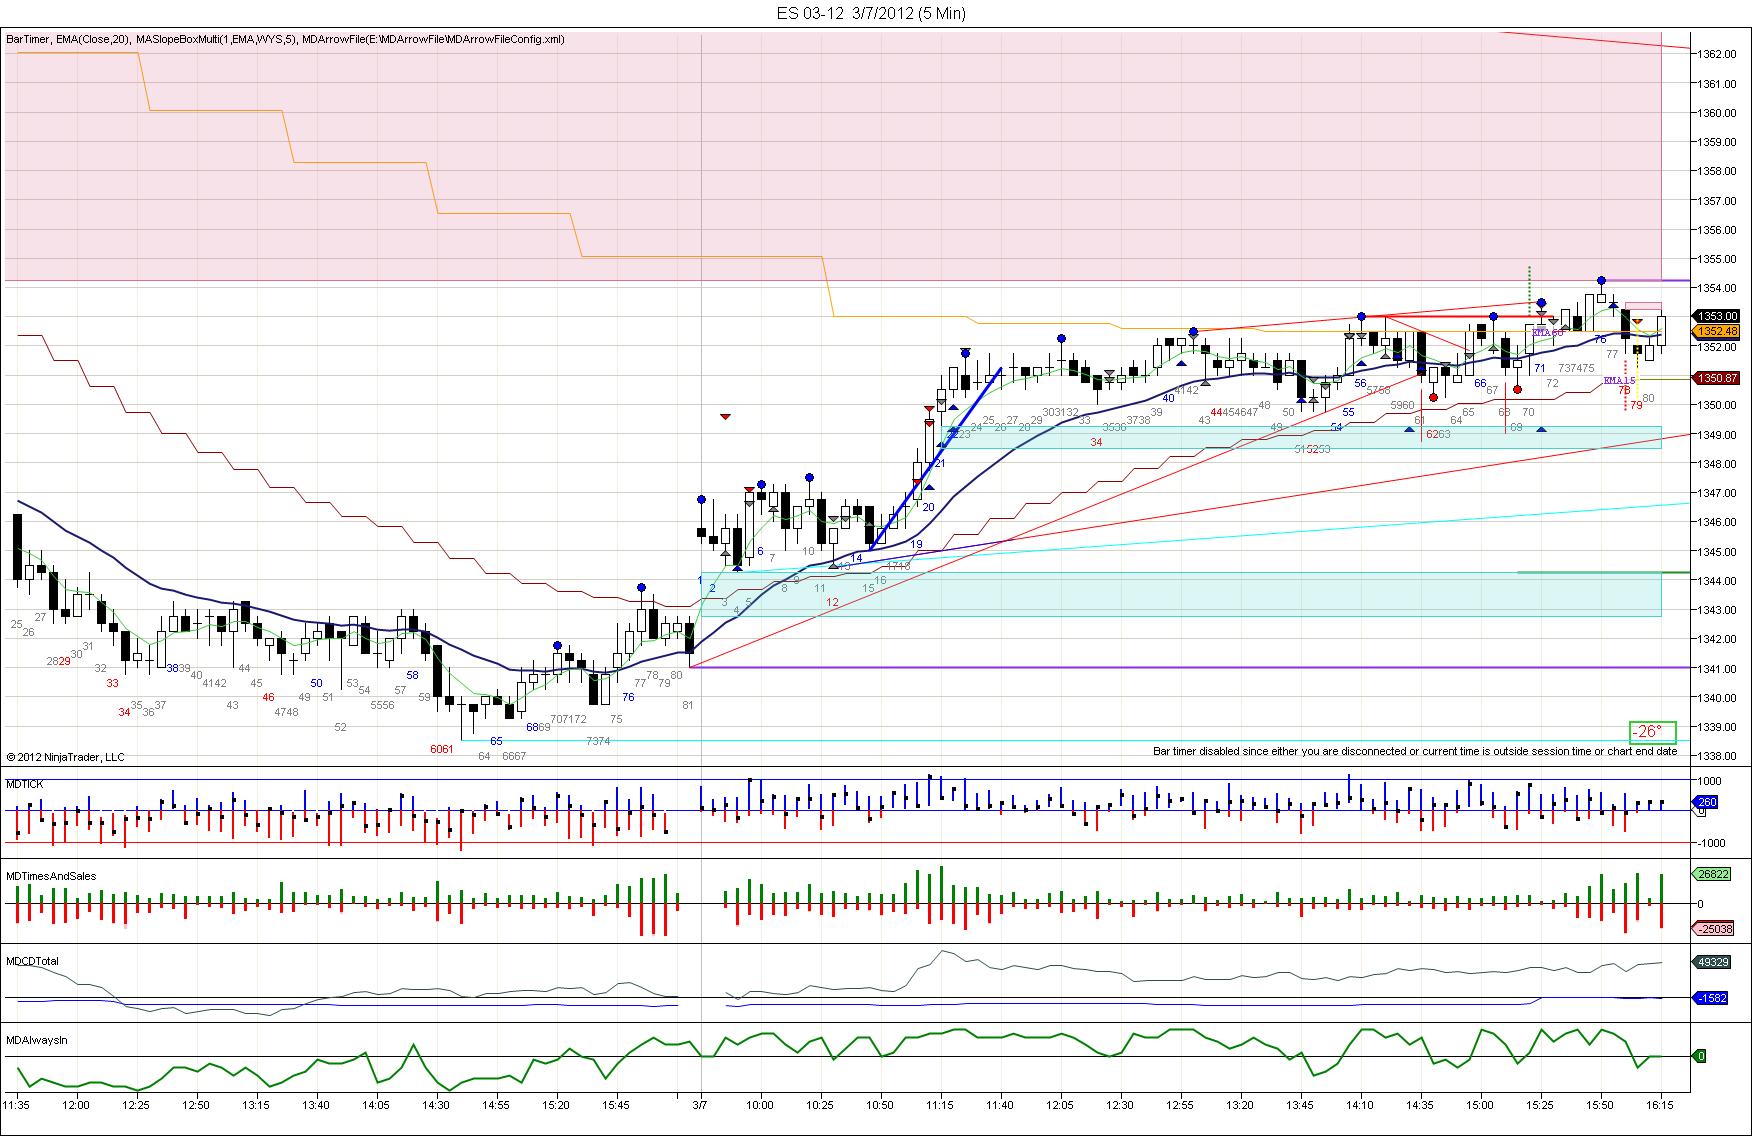Click the 13:15 time axis label
The image size is (1752, 1136).
pos(256,1105)
